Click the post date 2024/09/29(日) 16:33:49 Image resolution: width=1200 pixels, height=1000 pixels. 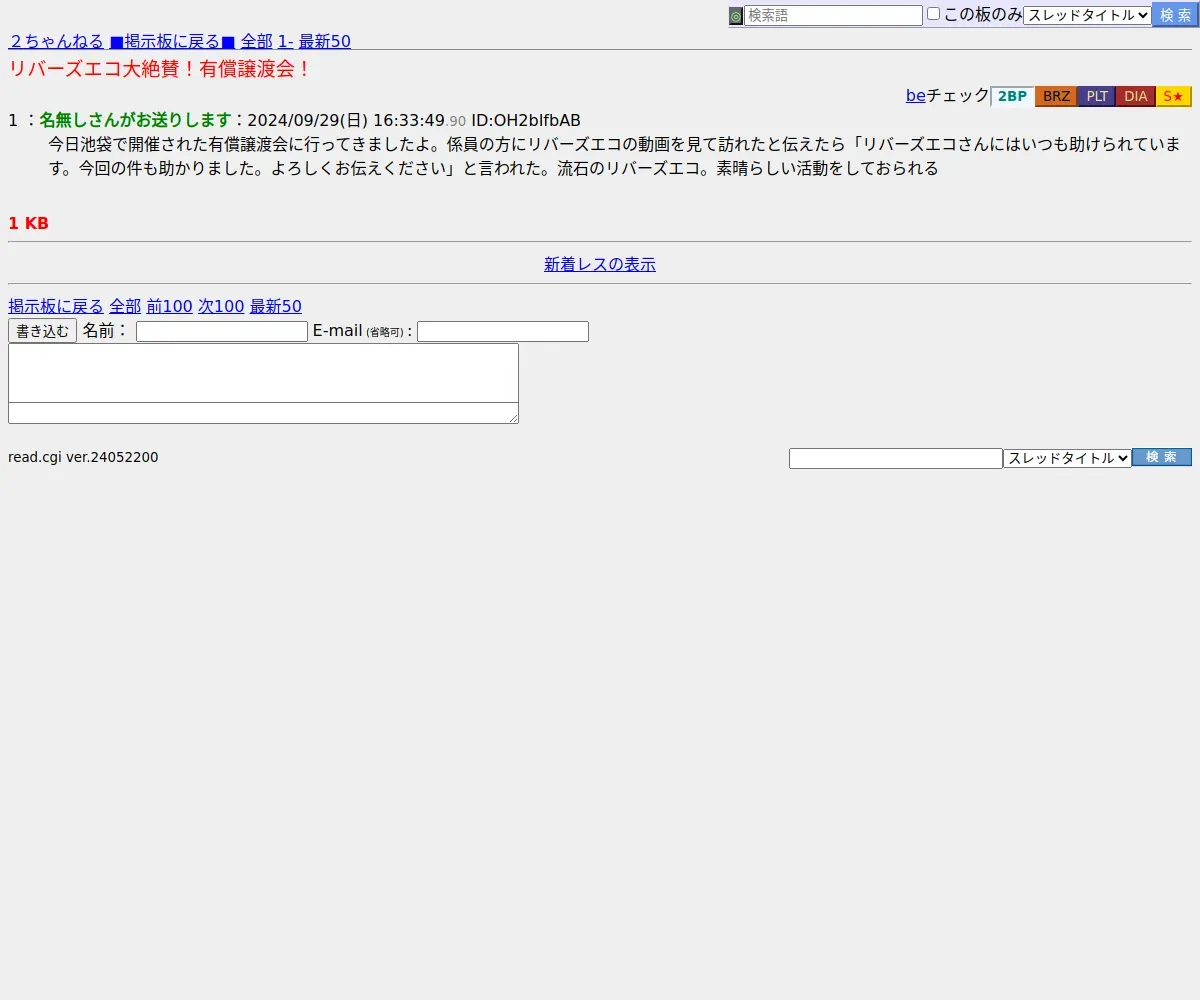(346, 120)
